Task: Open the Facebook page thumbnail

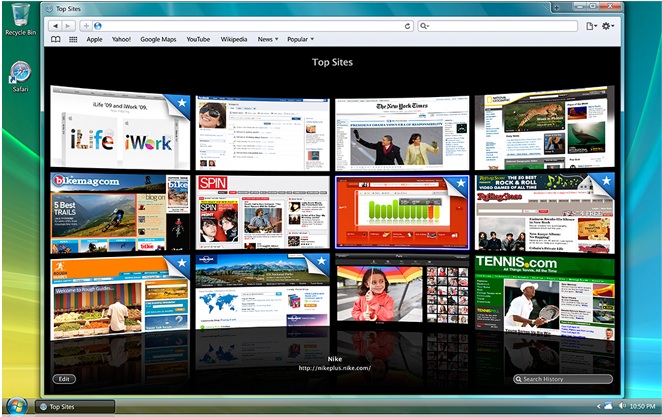Action: tap(262, 133)
